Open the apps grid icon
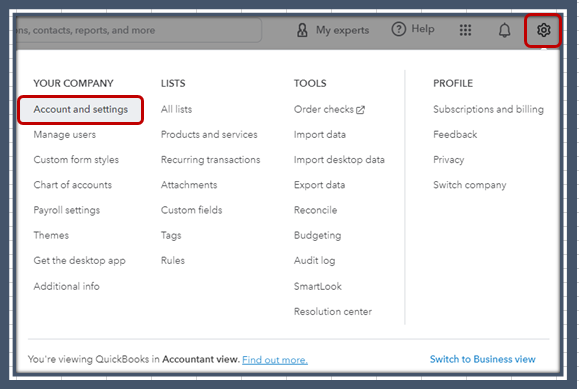The image size is (579, 389). click(465, 30)
